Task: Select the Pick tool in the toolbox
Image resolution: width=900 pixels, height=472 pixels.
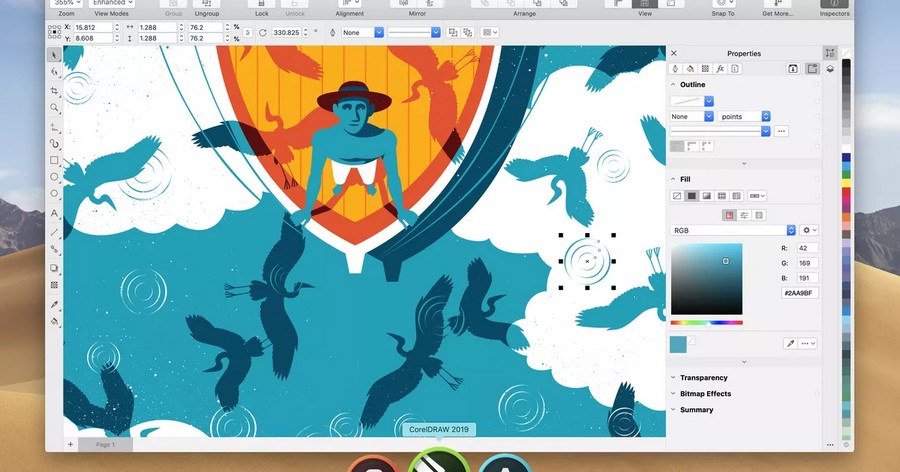Action: 55,55
